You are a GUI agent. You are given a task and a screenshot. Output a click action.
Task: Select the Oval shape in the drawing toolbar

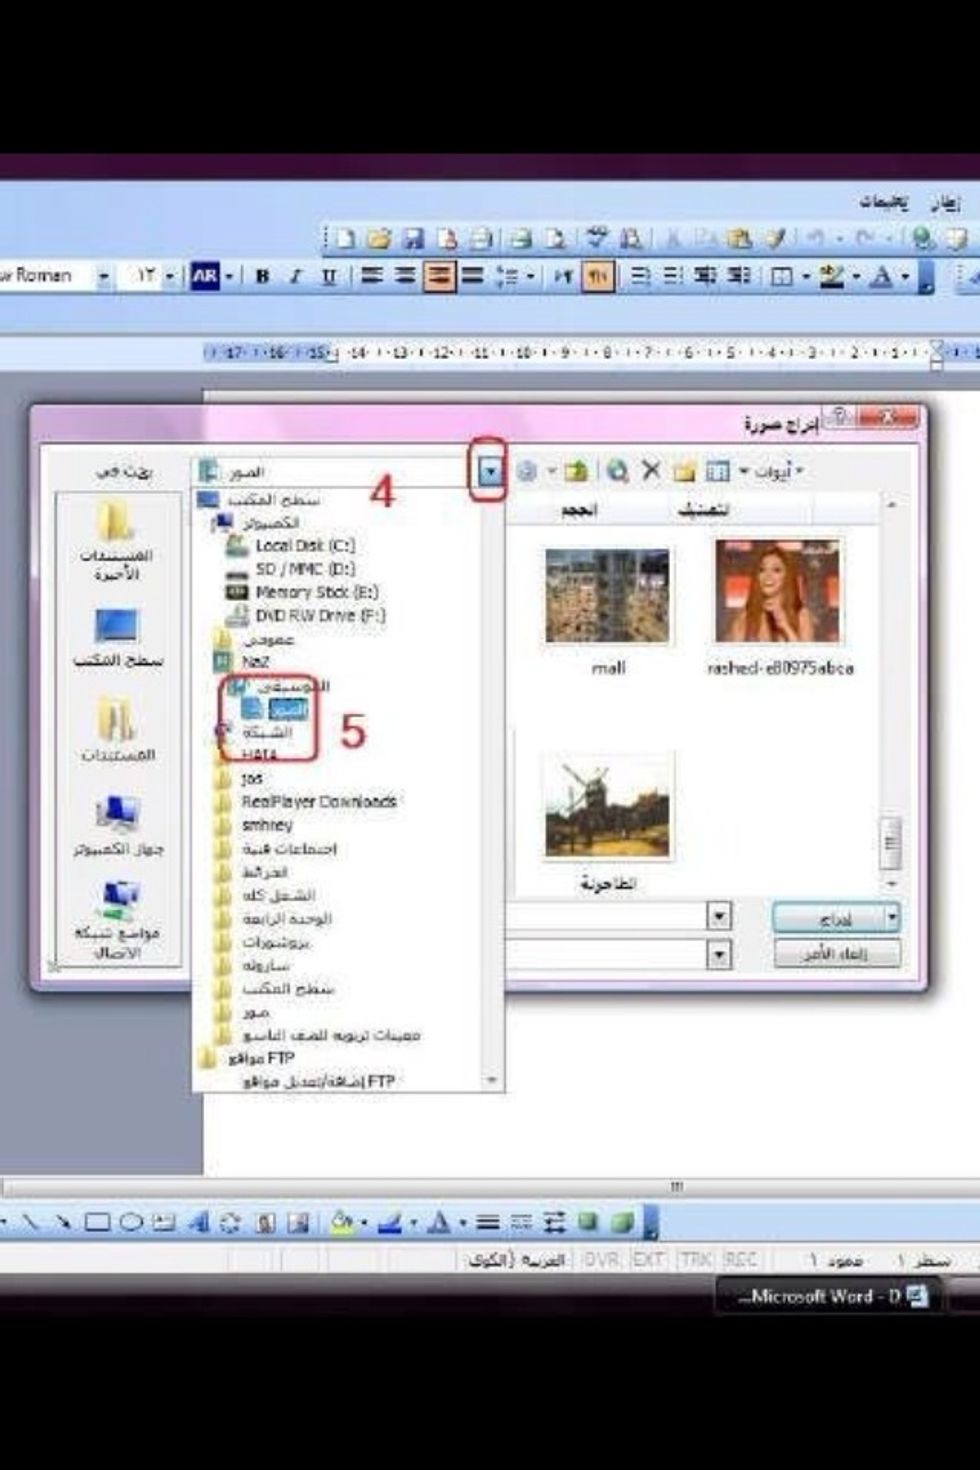tap(131, 1222)
